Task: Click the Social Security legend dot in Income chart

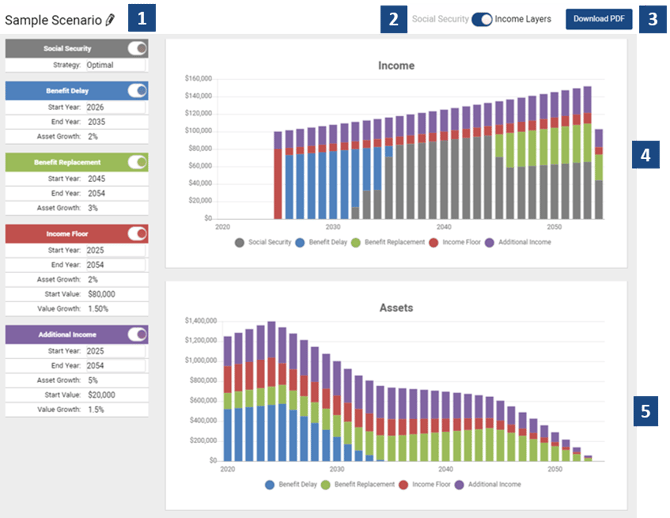Action: (x=240, y=242)
